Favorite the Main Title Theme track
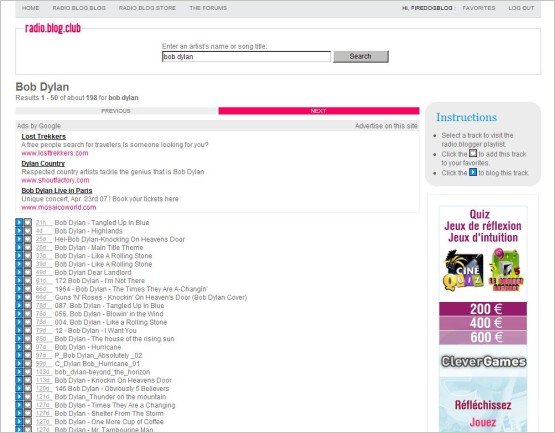The height and width of the screenshot is (433, 555). (28, 247)
